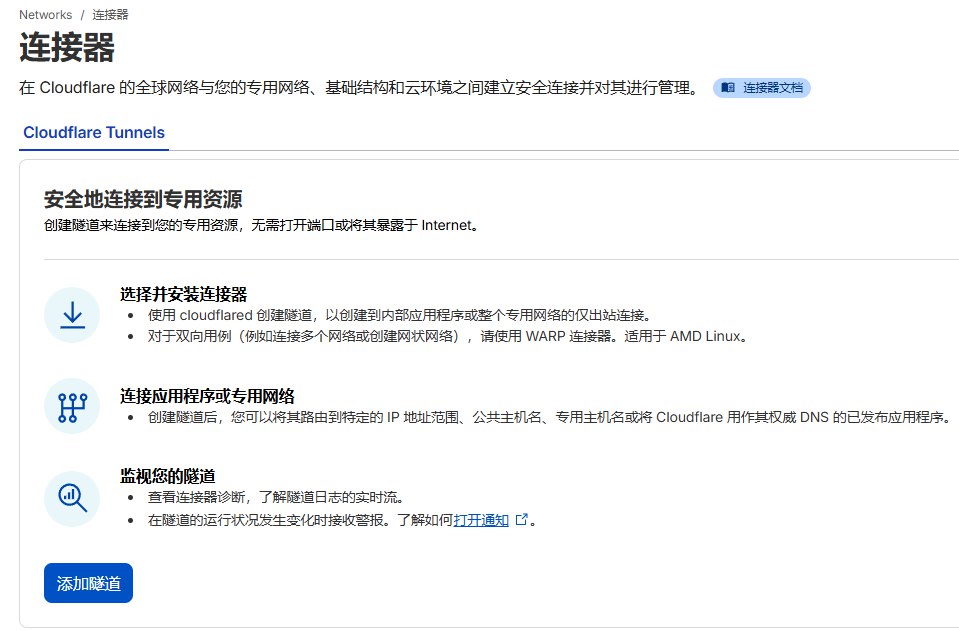Click the 查看连接器诊断 bullet text

coord(275,497)
